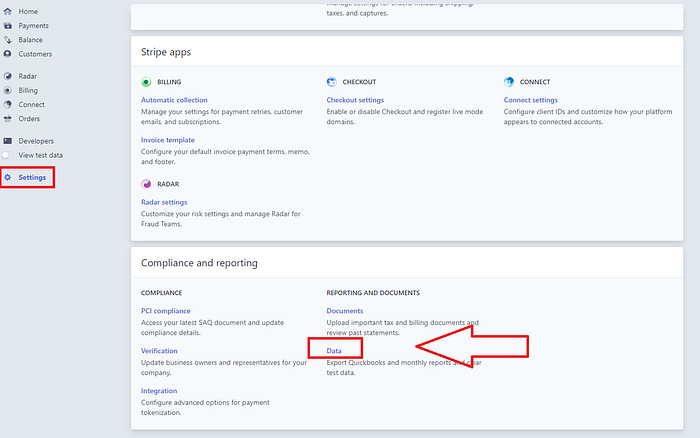Click the Radar icon in sidebar
This screenshot has width=700, height=438.
[8, 76]
